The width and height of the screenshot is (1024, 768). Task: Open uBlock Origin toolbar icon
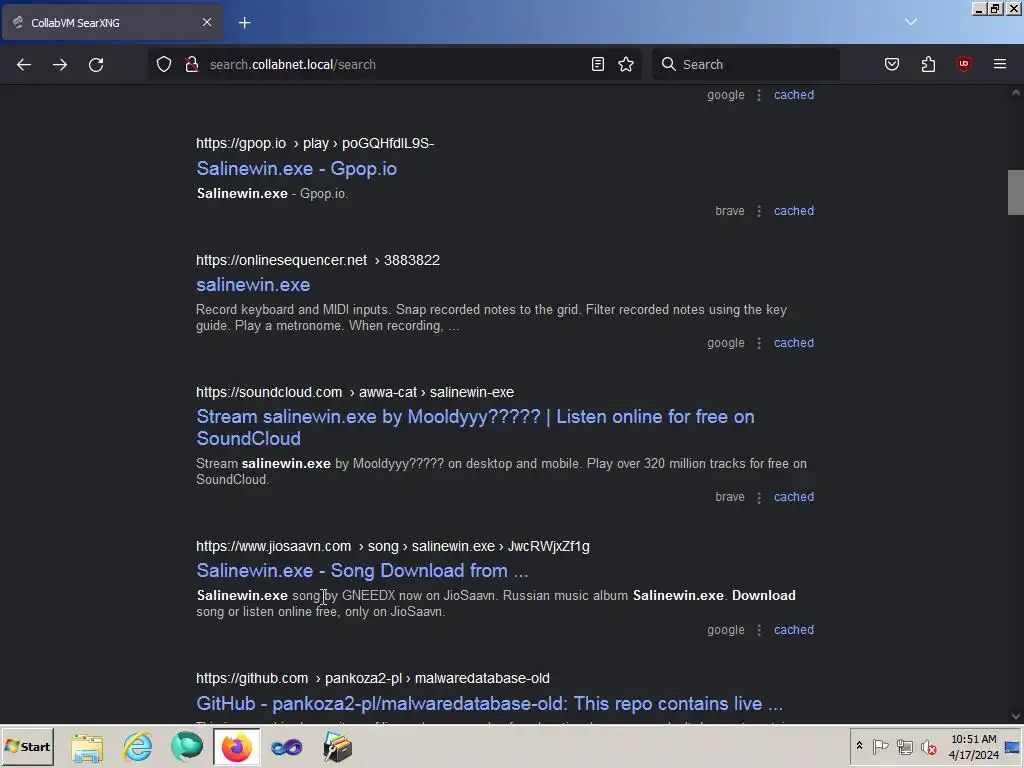click(964, 64)
